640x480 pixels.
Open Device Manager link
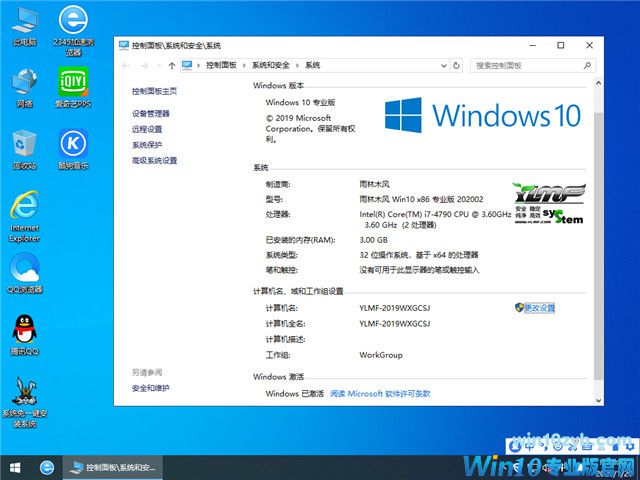[151, 114]
